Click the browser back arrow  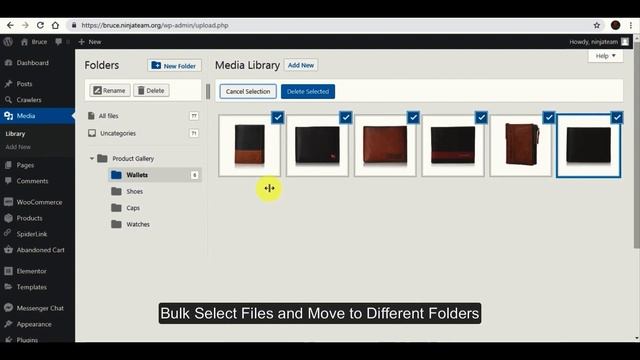tap(10, 25)
